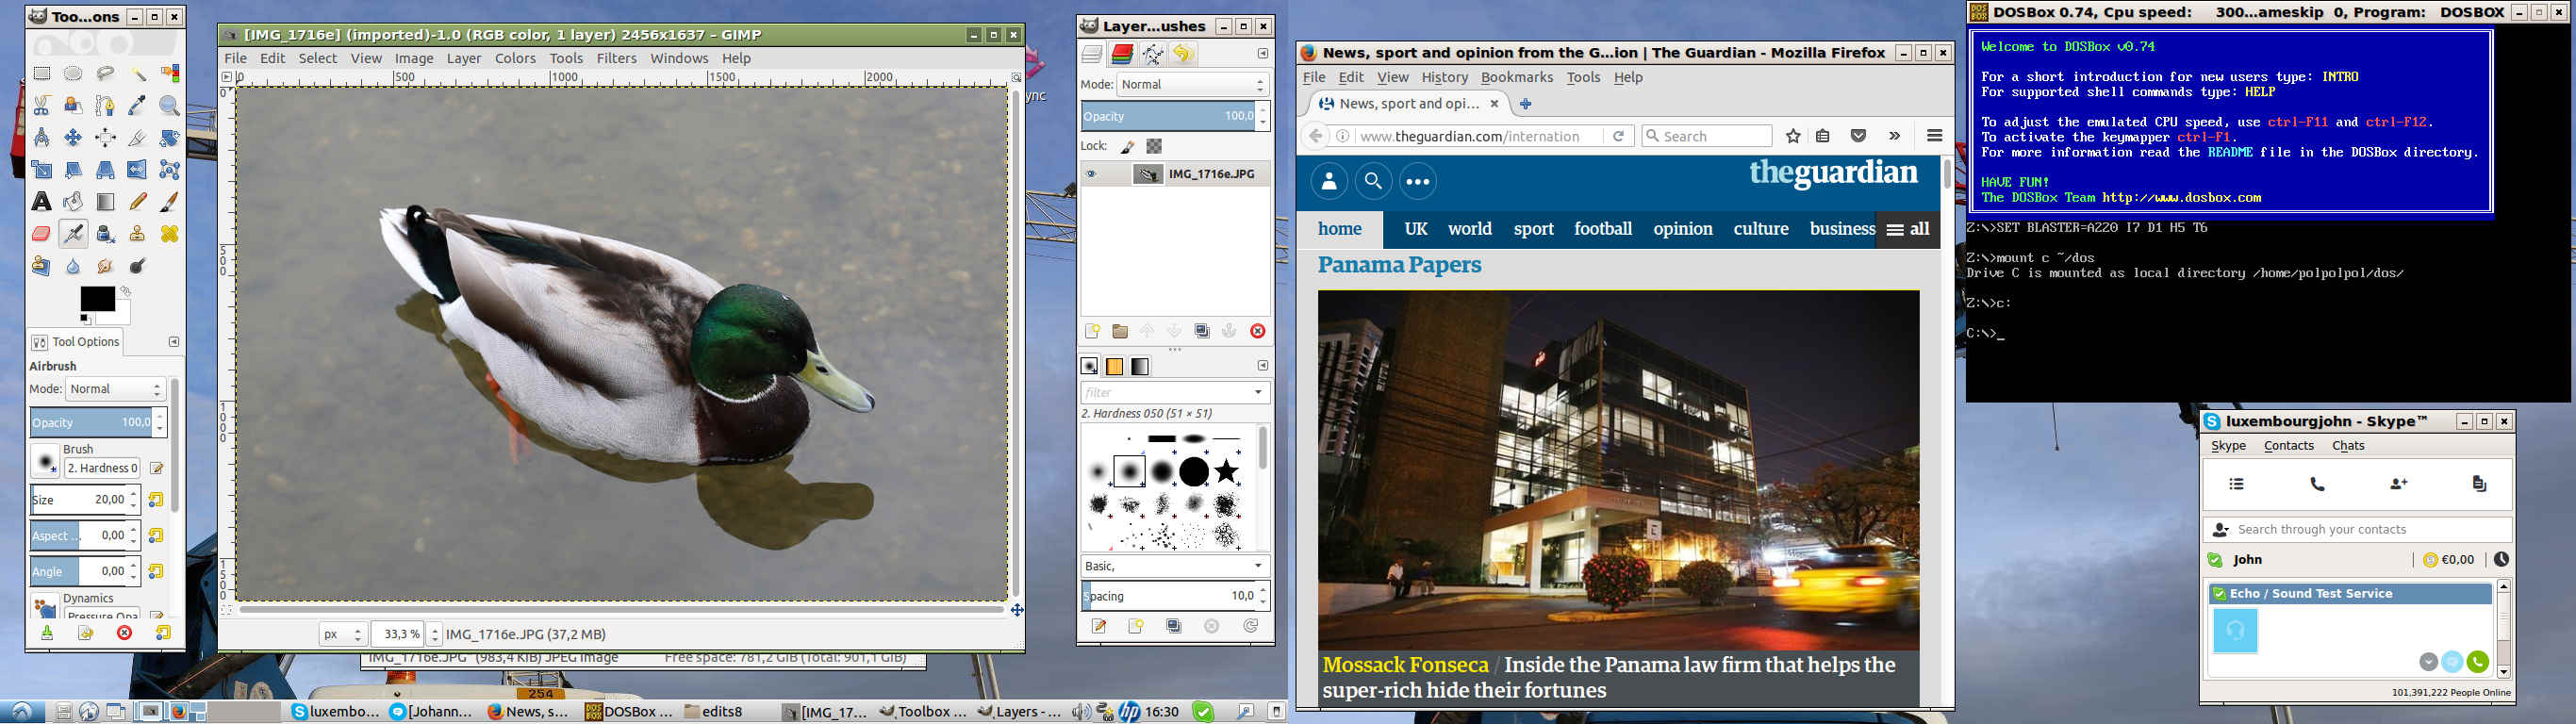Image resolution: width=2576 pixels, height=724 pixels.
Task: Toggle lock alpha channel checkerboard button
Action: click(x=1154, y=146)
